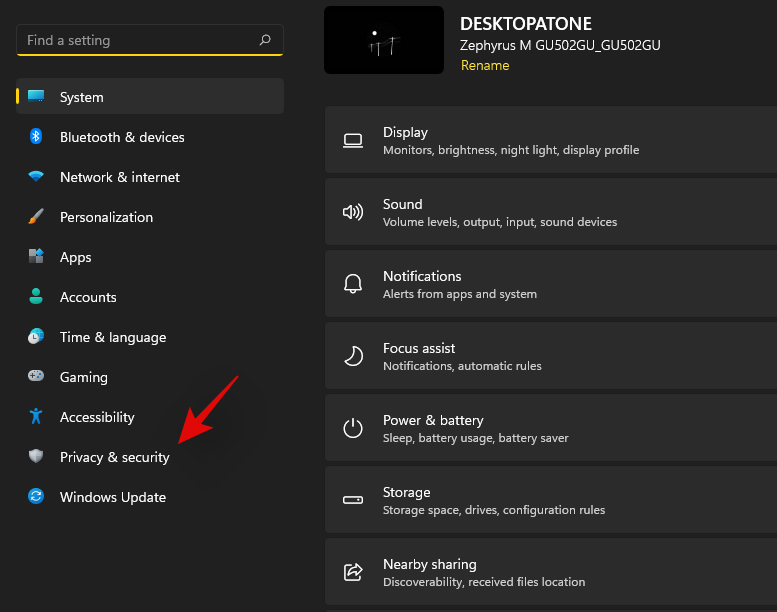Click the Apps grid icon
Image resolution: width=777 pixels, height=612 pixels.
[x=36, y=257]
